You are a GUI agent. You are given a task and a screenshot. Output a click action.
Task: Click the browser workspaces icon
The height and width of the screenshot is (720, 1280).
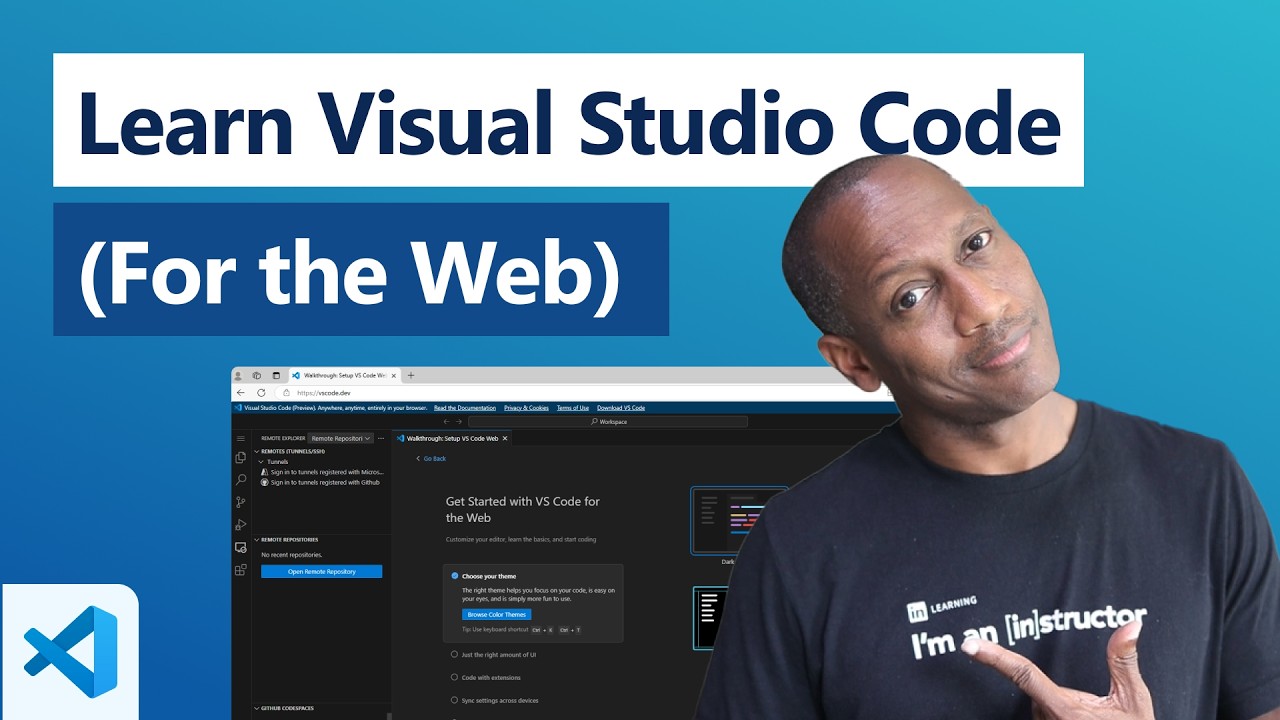pos(257,375)
